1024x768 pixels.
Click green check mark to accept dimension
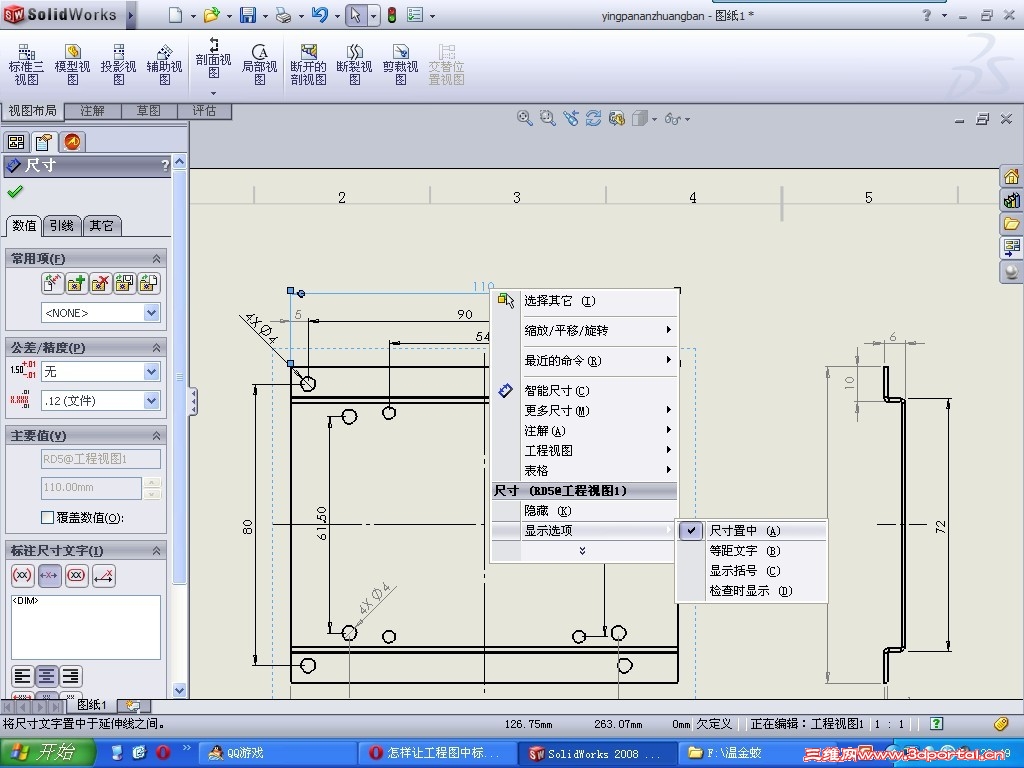[15, 191]
